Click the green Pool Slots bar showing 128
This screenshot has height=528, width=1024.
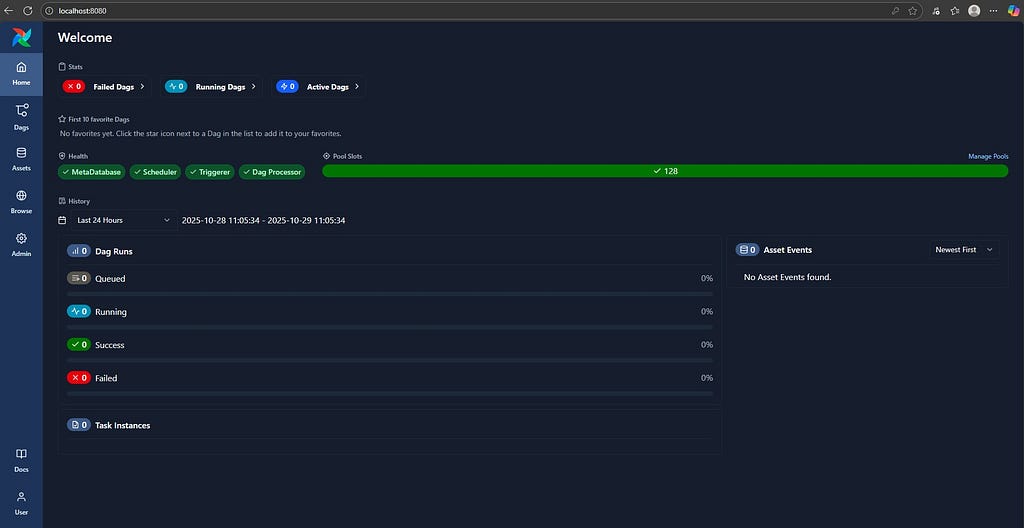coord(665,171)
